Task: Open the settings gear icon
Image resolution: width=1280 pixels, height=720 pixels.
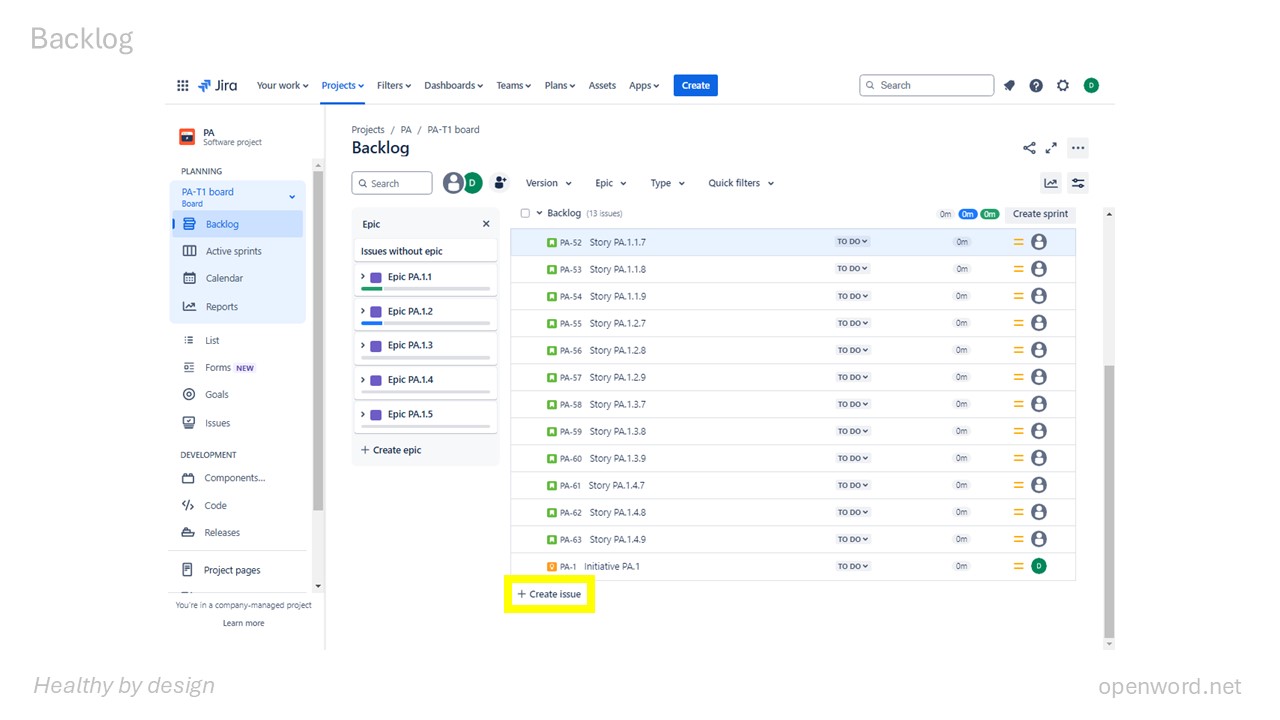Action: point(1063,86)
